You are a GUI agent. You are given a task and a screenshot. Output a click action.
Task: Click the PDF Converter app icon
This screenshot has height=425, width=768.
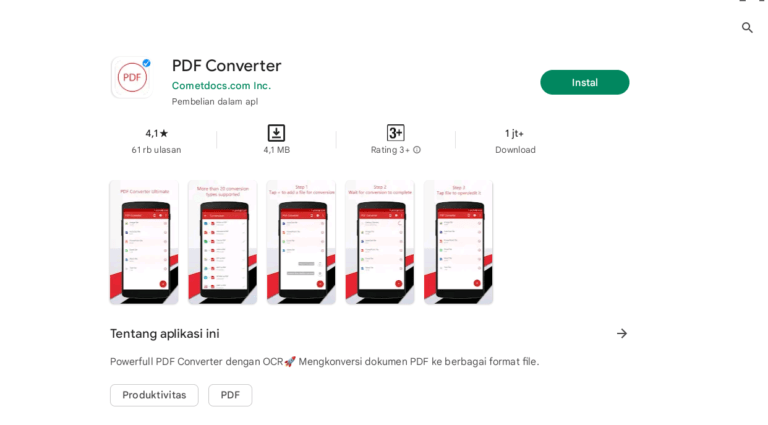[132, 77]
